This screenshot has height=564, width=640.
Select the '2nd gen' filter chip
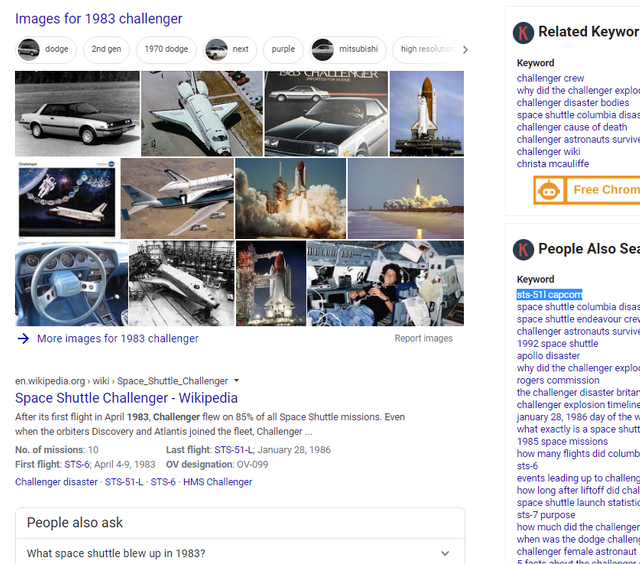106,49
